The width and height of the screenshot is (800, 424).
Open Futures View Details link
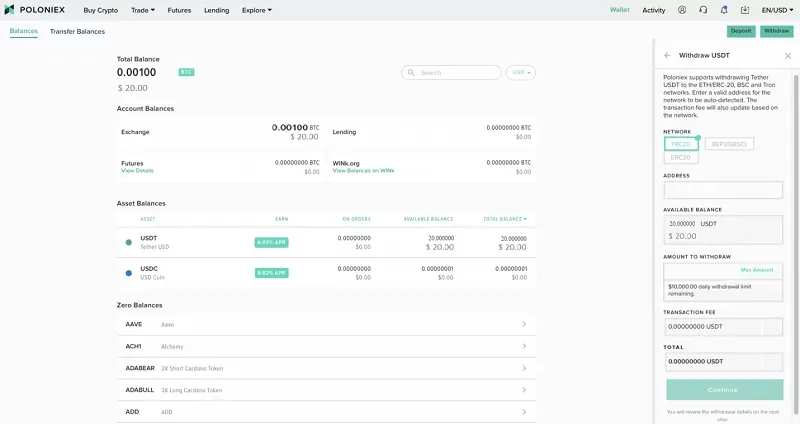tap(137, 171)
